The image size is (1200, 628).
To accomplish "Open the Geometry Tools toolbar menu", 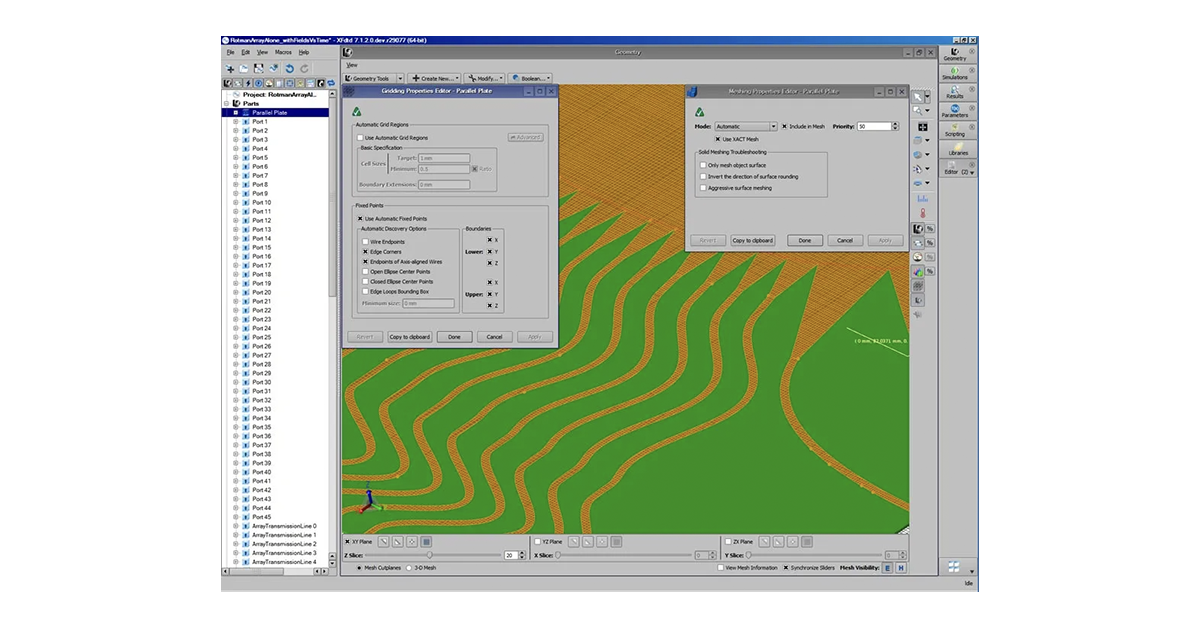I will tap(377, 77).
